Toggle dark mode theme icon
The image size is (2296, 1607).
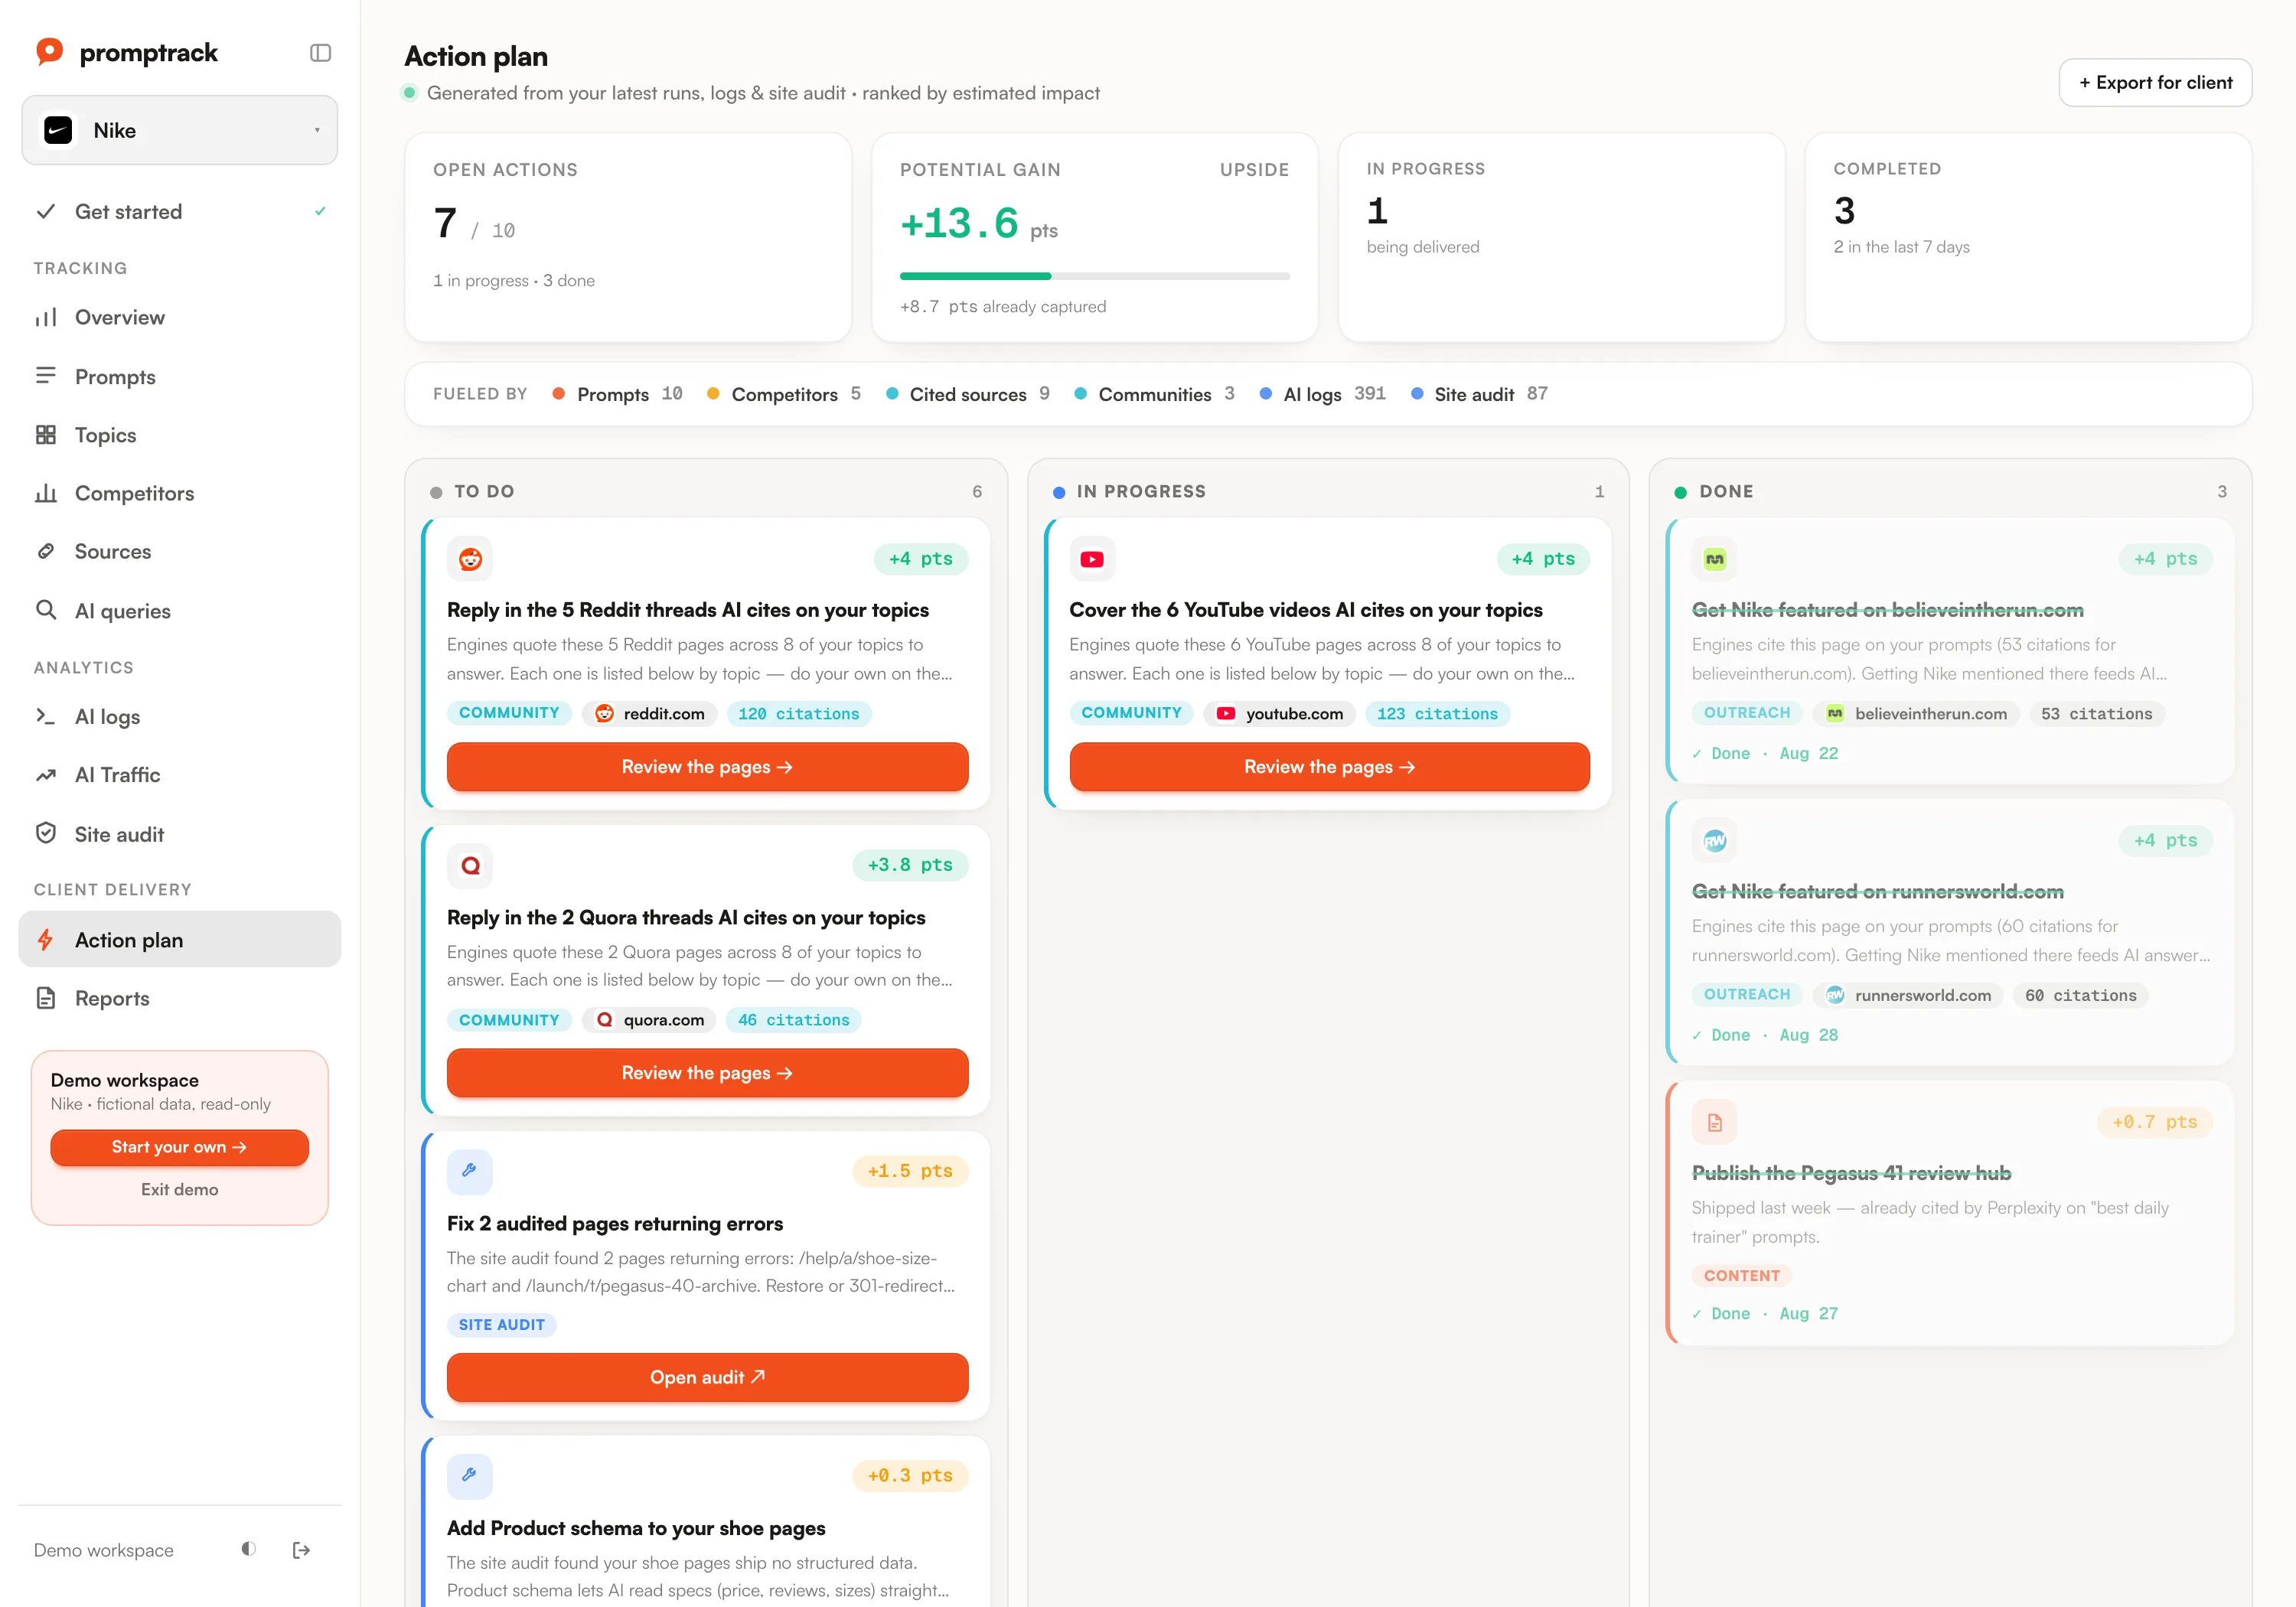(x=249, y=1549)
